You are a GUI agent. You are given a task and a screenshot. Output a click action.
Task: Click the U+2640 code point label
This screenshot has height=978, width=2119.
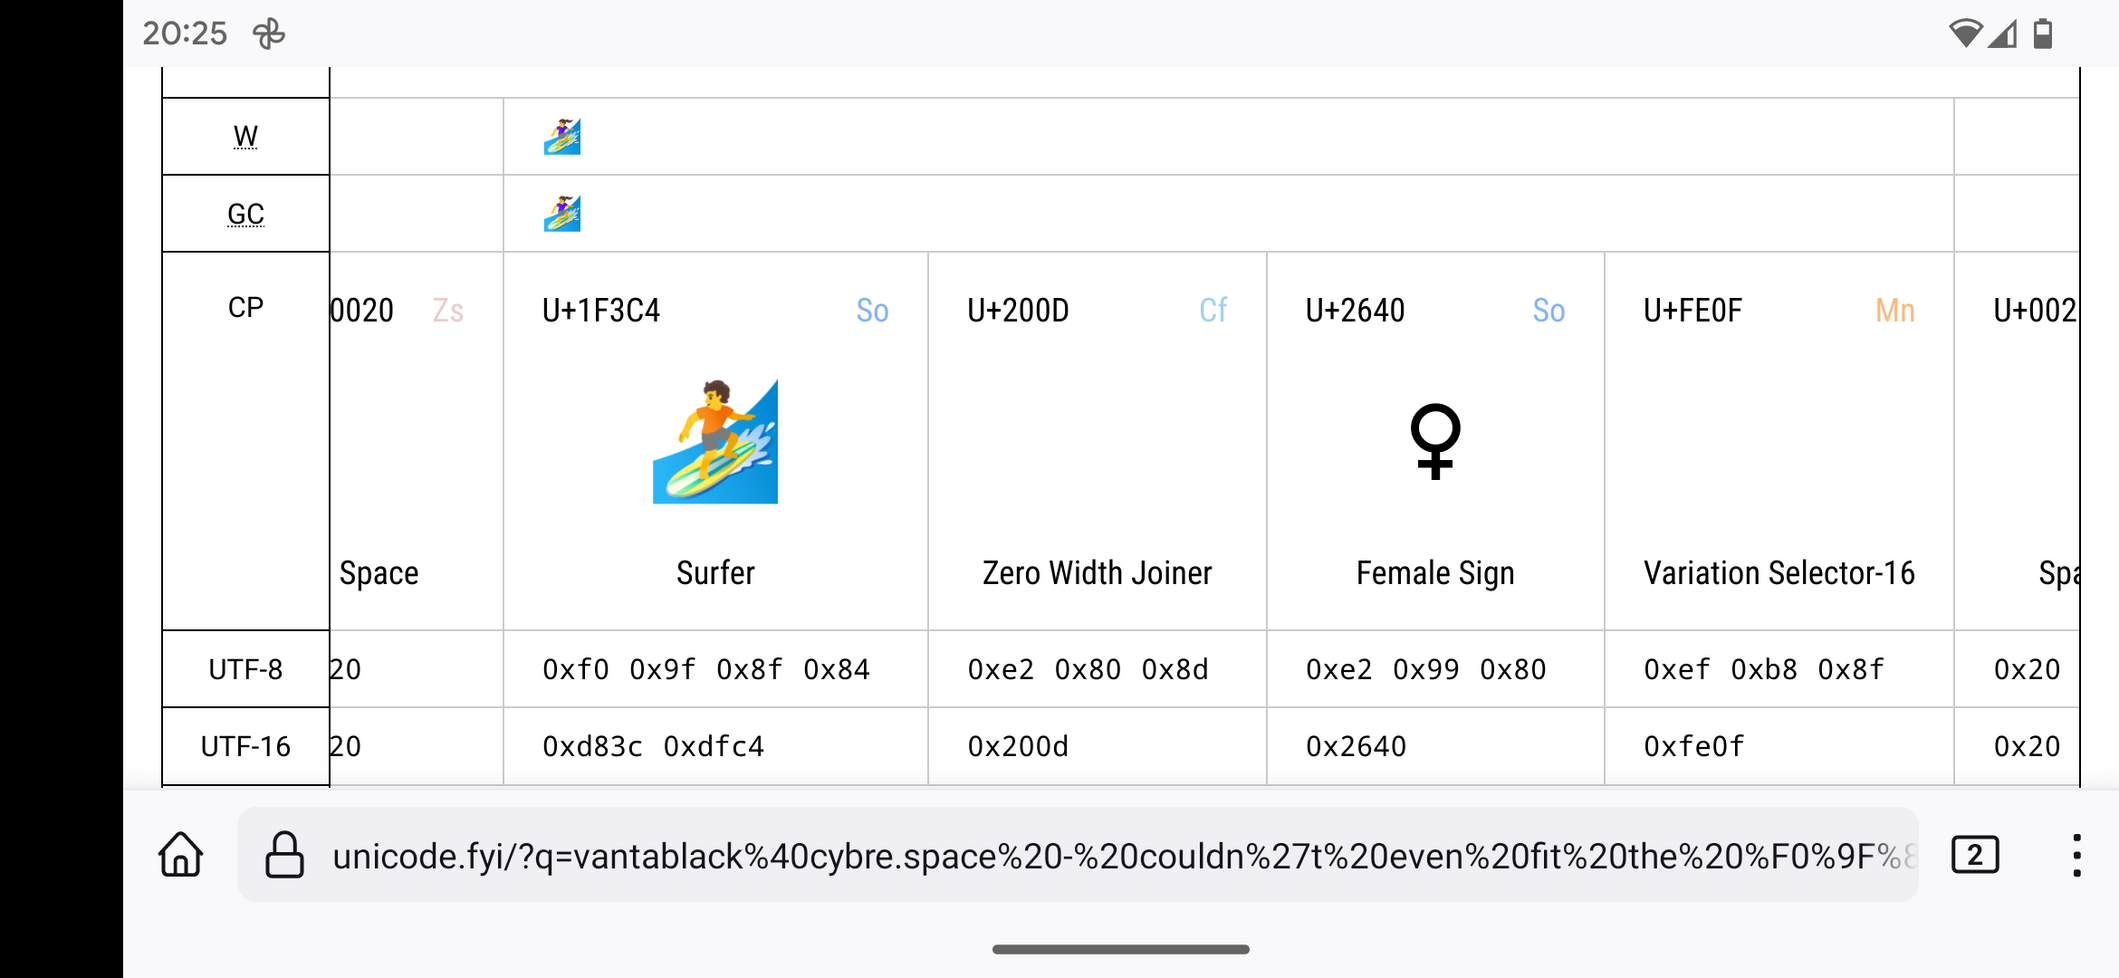pyautogui.click(x=1355, y=311)
